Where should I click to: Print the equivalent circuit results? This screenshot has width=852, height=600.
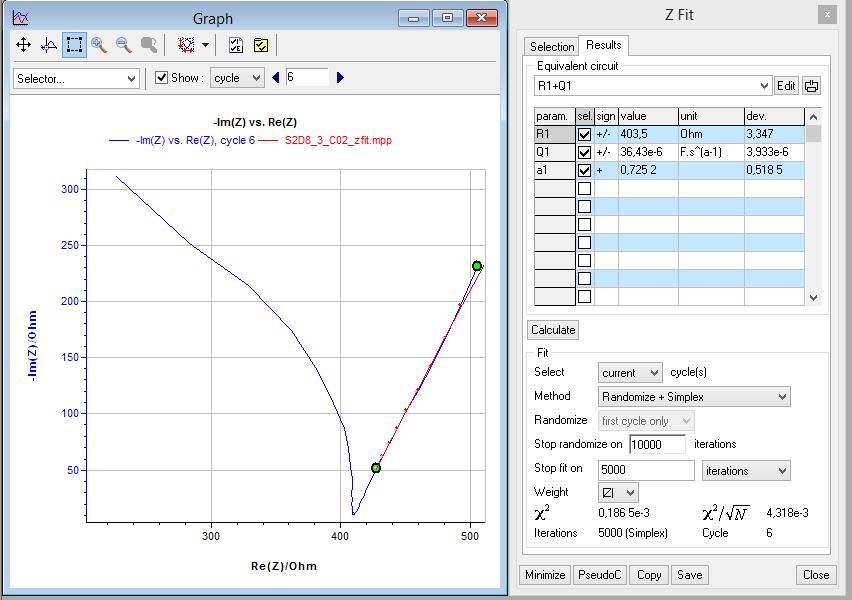click(x=811, y=85)
